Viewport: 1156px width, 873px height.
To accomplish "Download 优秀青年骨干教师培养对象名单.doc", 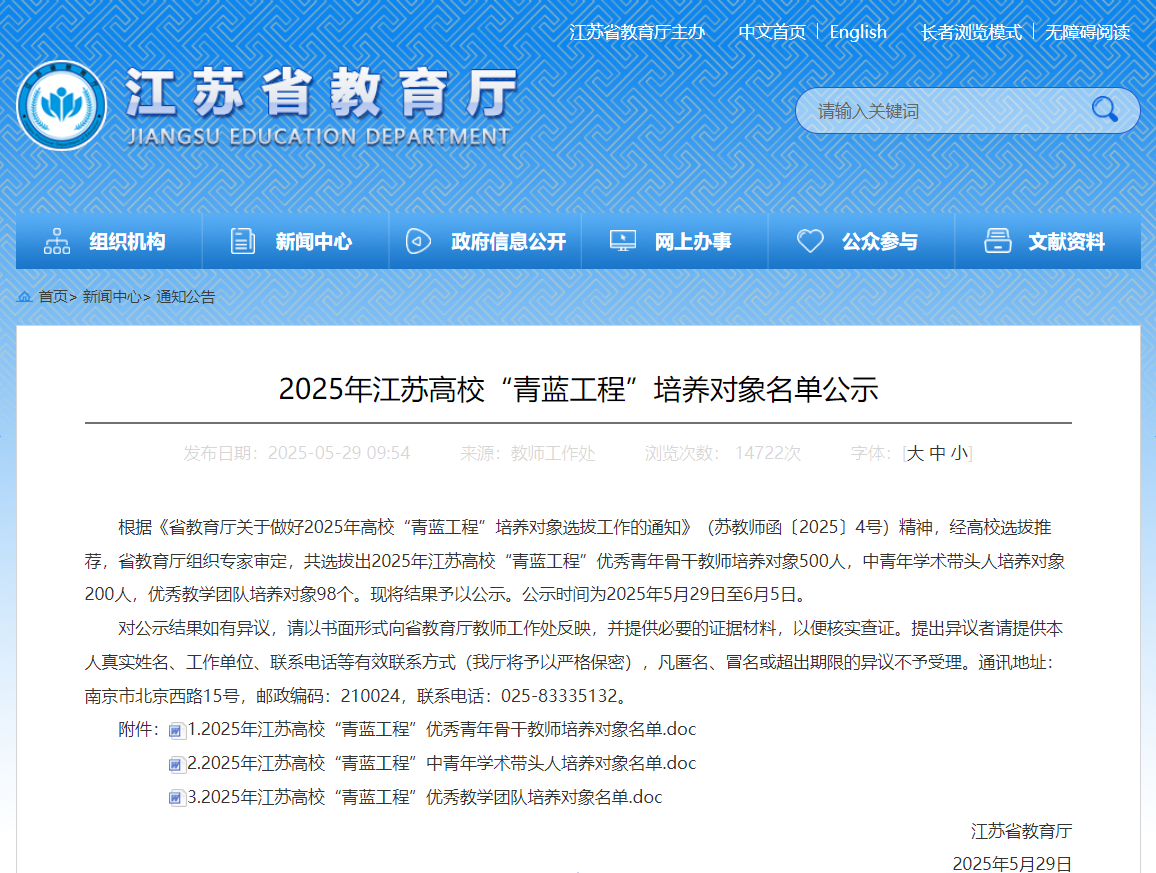I will (x=442, y=729).
